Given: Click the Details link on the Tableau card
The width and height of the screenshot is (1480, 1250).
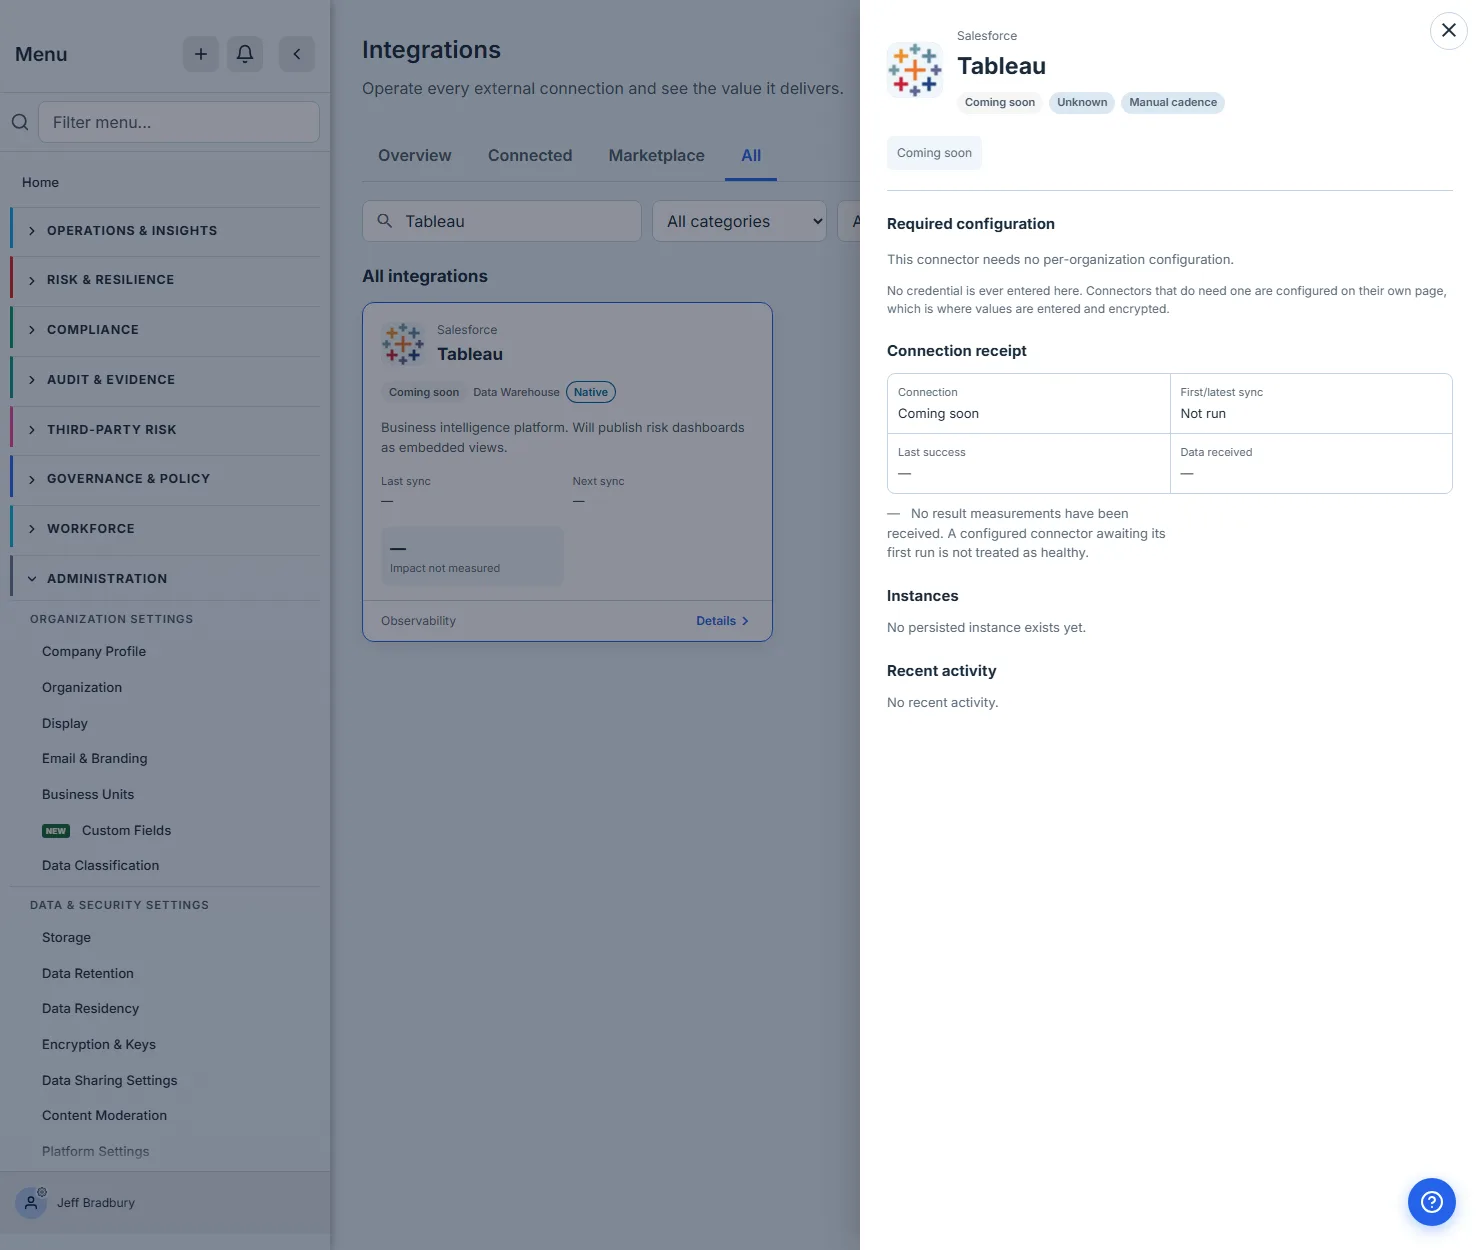Looking at the screenshot, I should coord(722,621).
